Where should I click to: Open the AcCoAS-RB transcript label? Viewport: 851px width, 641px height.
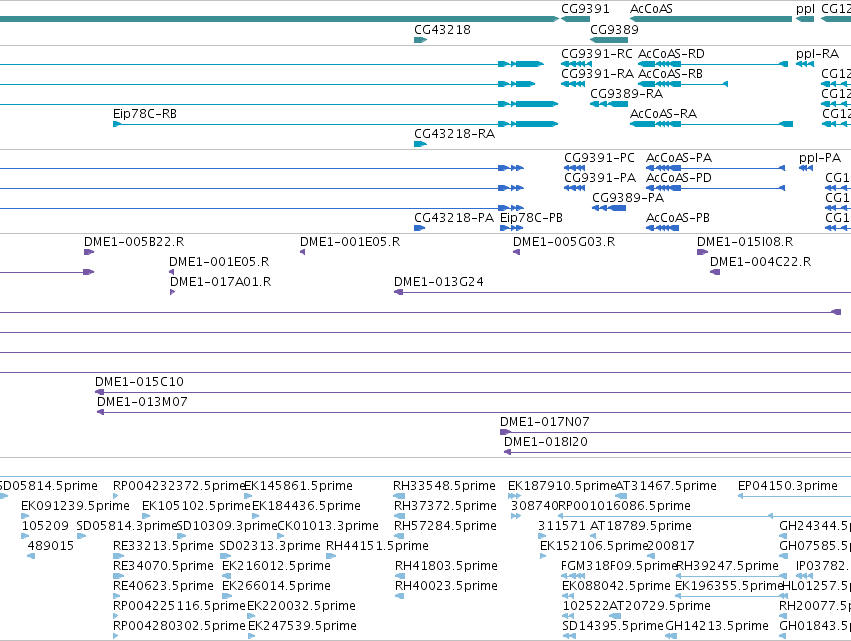tap(670, 74)
